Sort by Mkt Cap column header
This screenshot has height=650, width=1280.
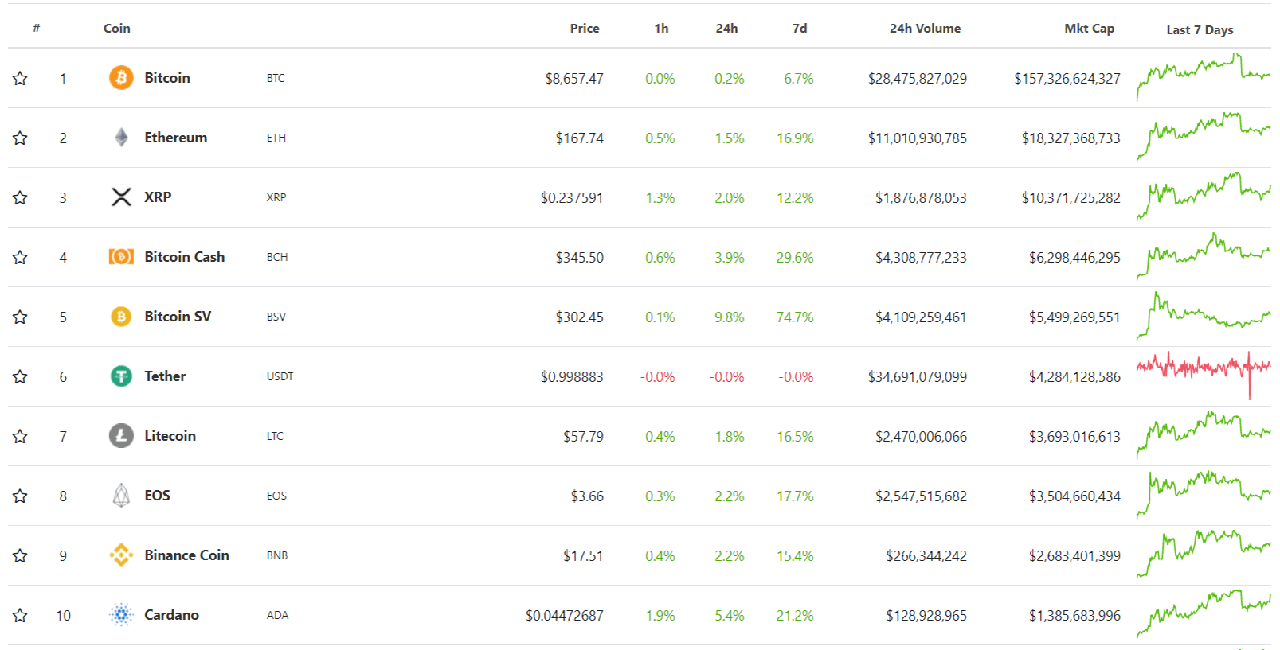(x=1089, y=29)
